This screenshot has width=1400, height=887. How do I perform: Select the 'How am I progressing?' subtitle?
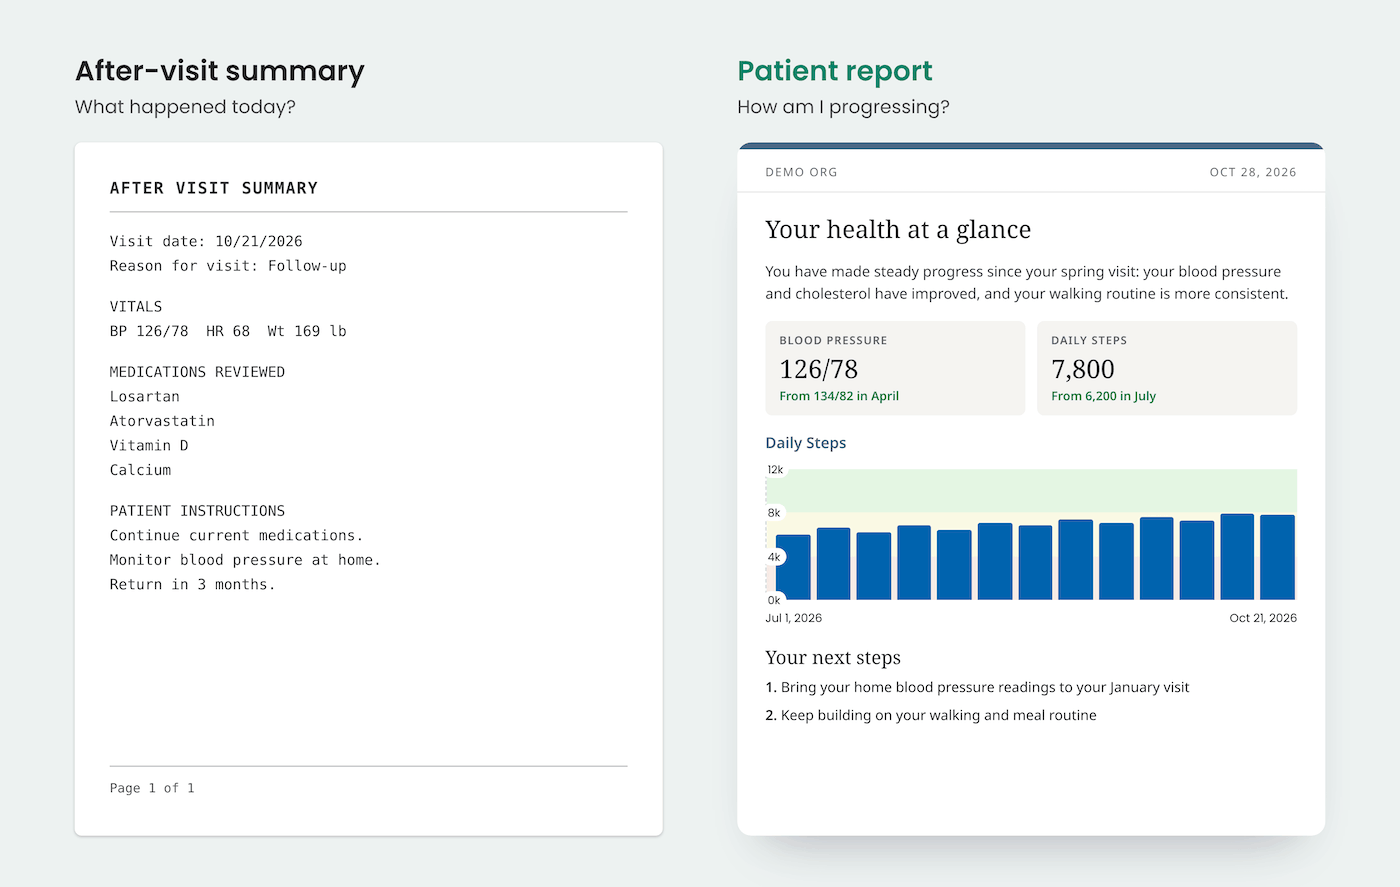click(843, 107)
